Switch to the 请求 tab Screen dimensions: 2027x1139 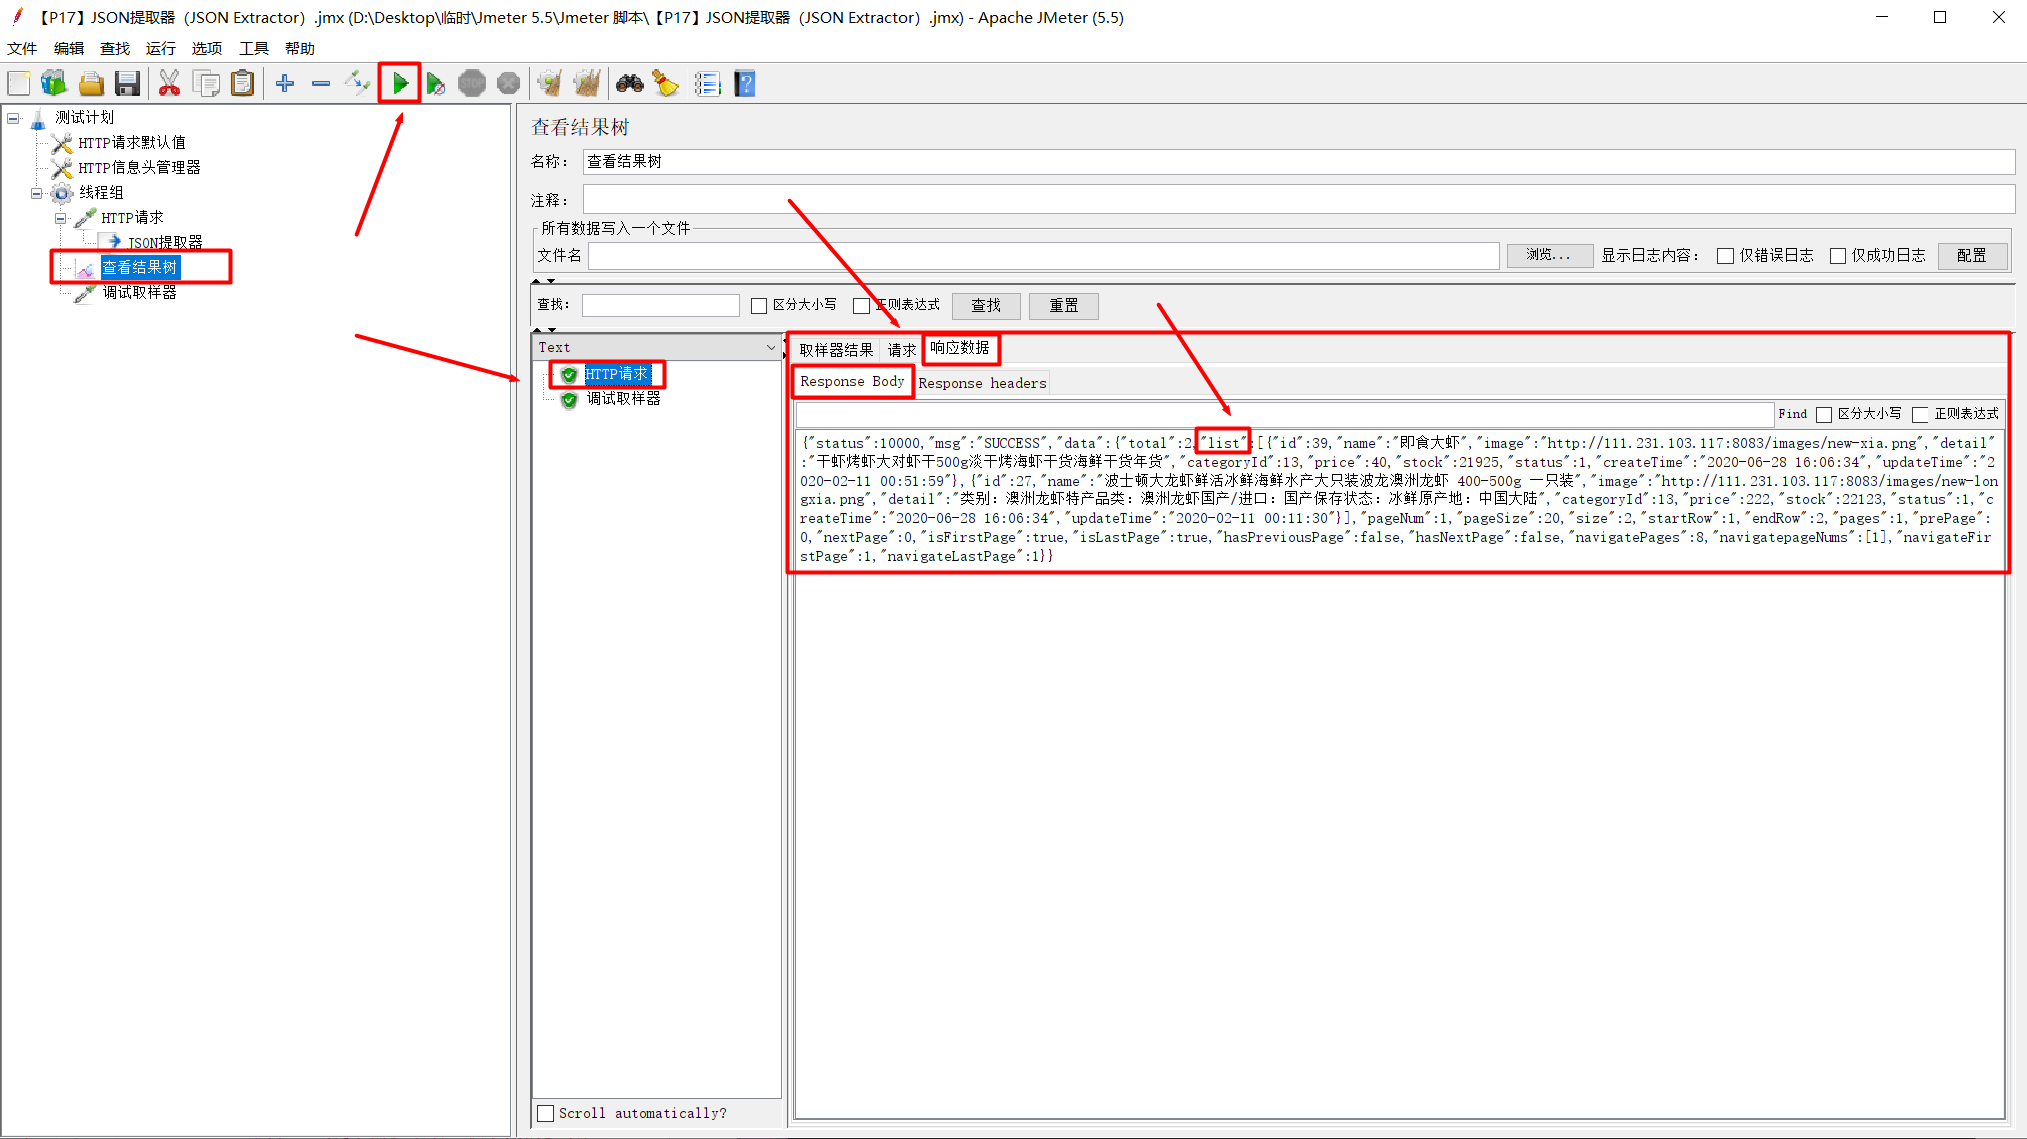click(902, 351)
